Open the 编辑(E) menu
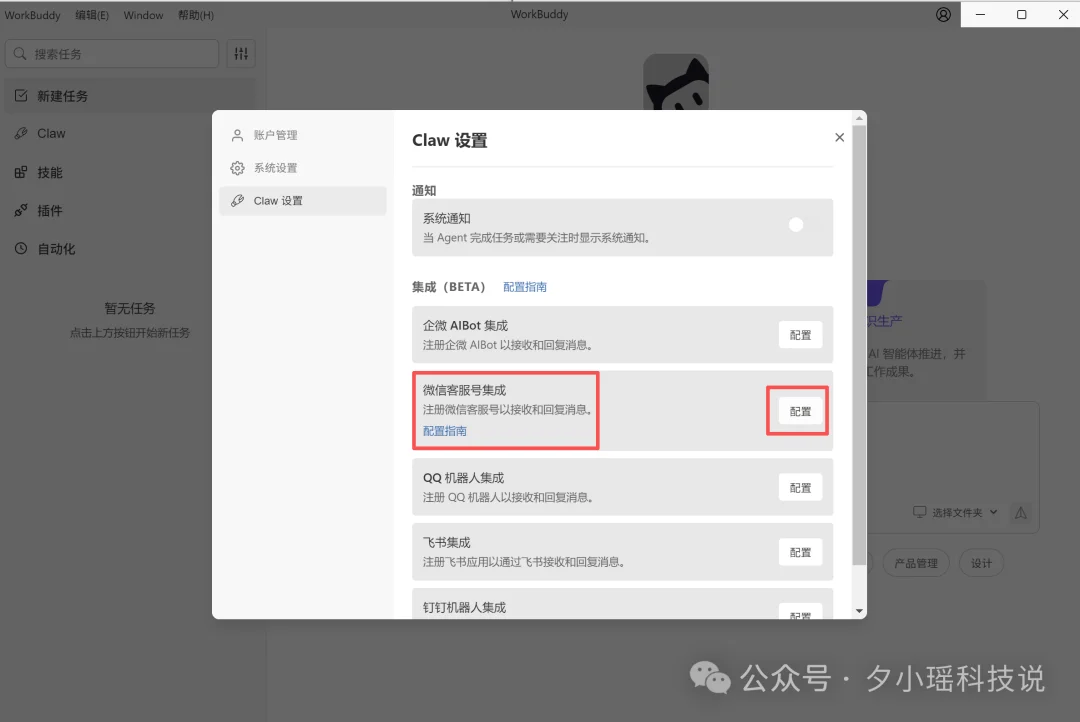This screenshot has height=722, width=1080. click(93, 14)
